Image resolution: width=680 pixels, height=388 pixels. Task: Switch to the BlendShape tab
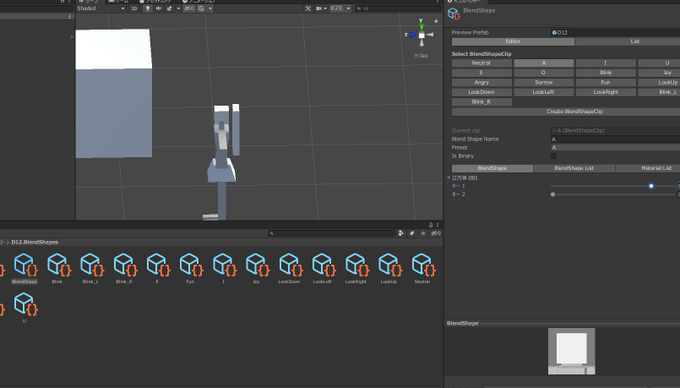coord(492,168)
